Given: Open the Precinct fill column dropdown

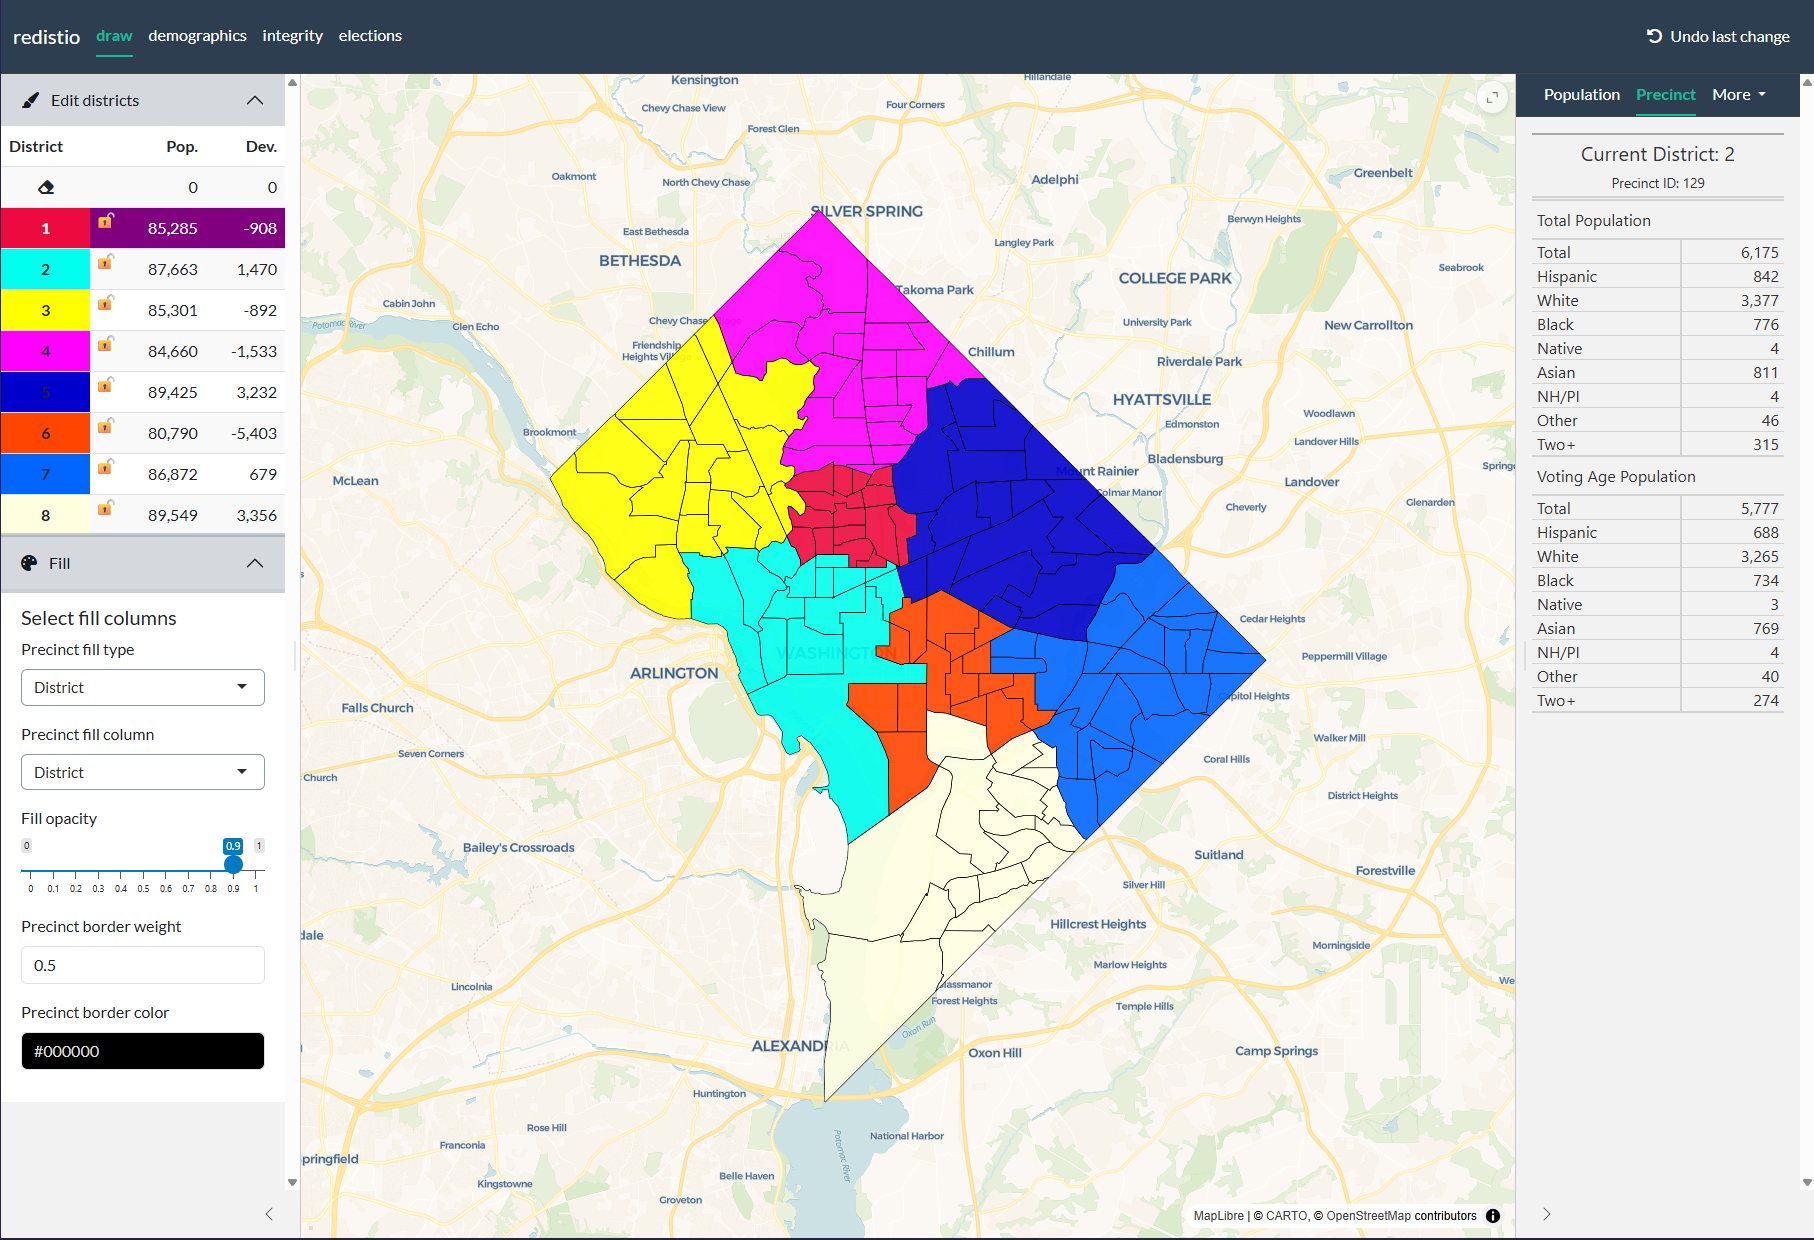Looking at the screenshot, I should 143,773.
